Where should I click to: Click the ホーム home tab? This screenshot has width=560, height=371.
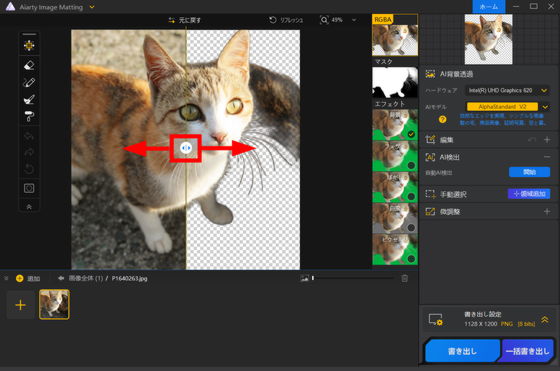[489, 7]
